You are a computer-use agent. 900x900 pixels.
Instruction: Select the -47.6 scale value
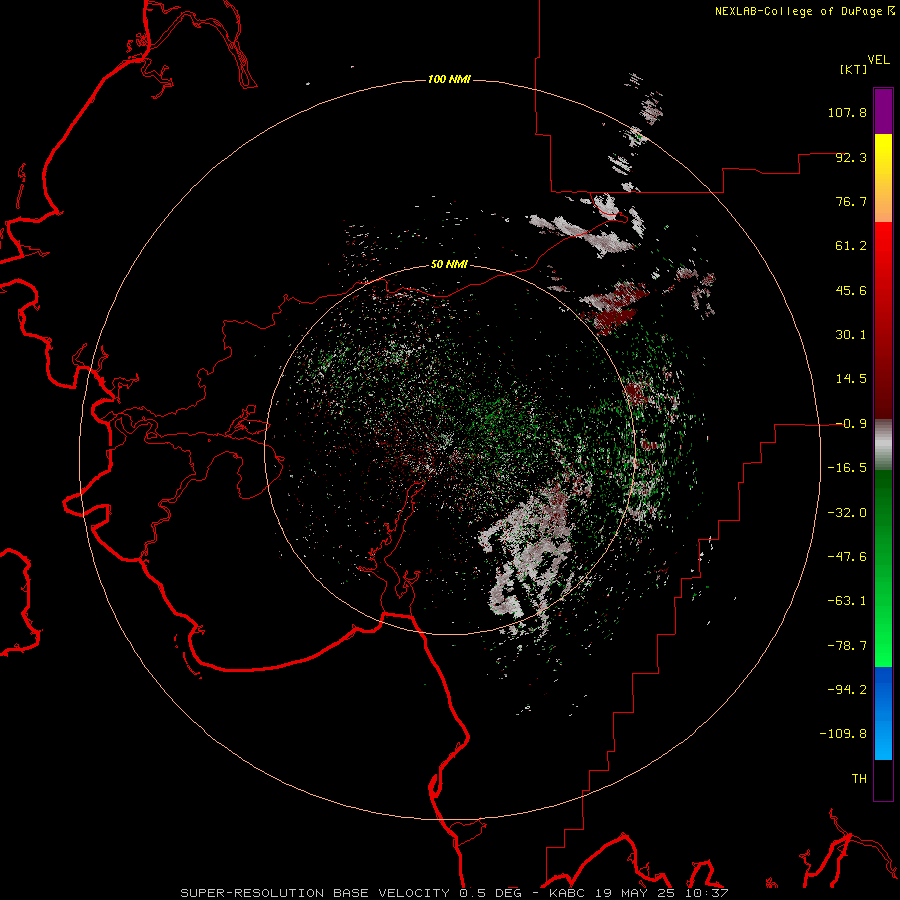coord(847,557)
